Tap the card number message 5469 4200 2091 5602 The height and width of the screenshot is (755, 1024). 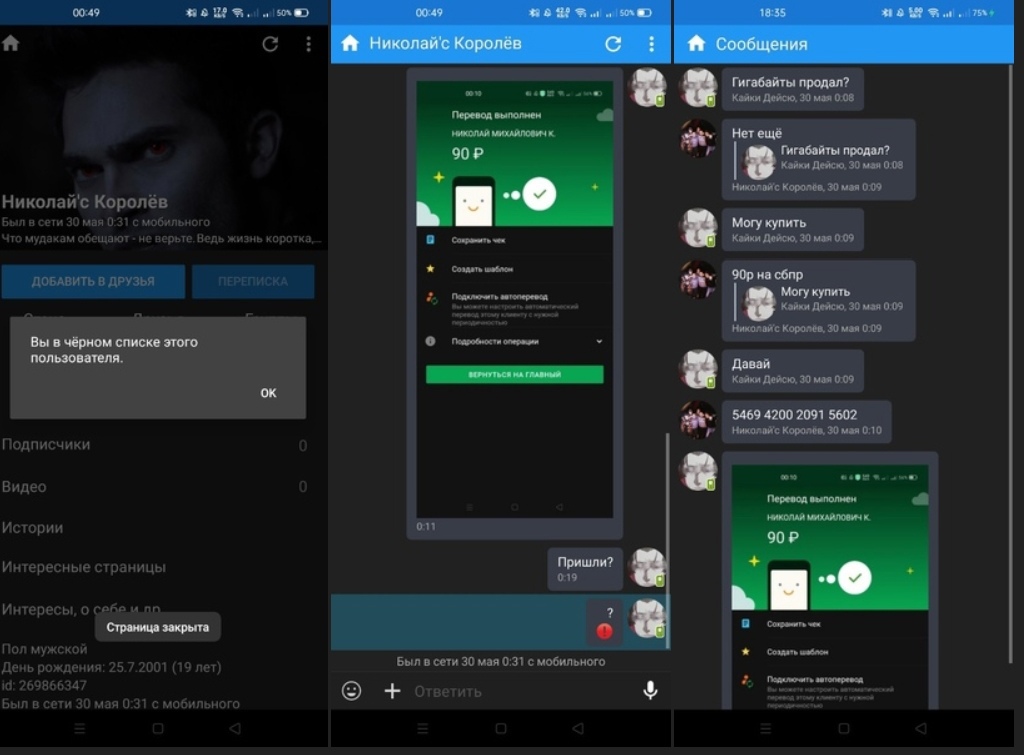tap(794, 415)
